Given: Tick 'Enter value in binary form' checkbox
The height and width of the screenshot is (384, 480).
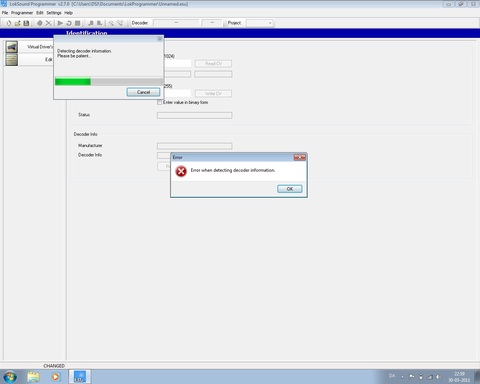Looking at the screenshot, I should point(160,102).
